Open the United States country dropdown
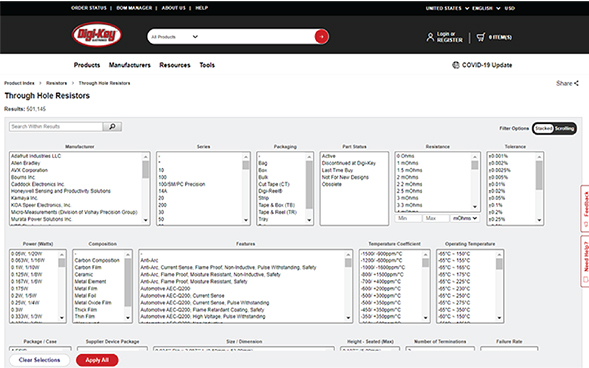Screen dimensions: 589x368 coord(447,8)
